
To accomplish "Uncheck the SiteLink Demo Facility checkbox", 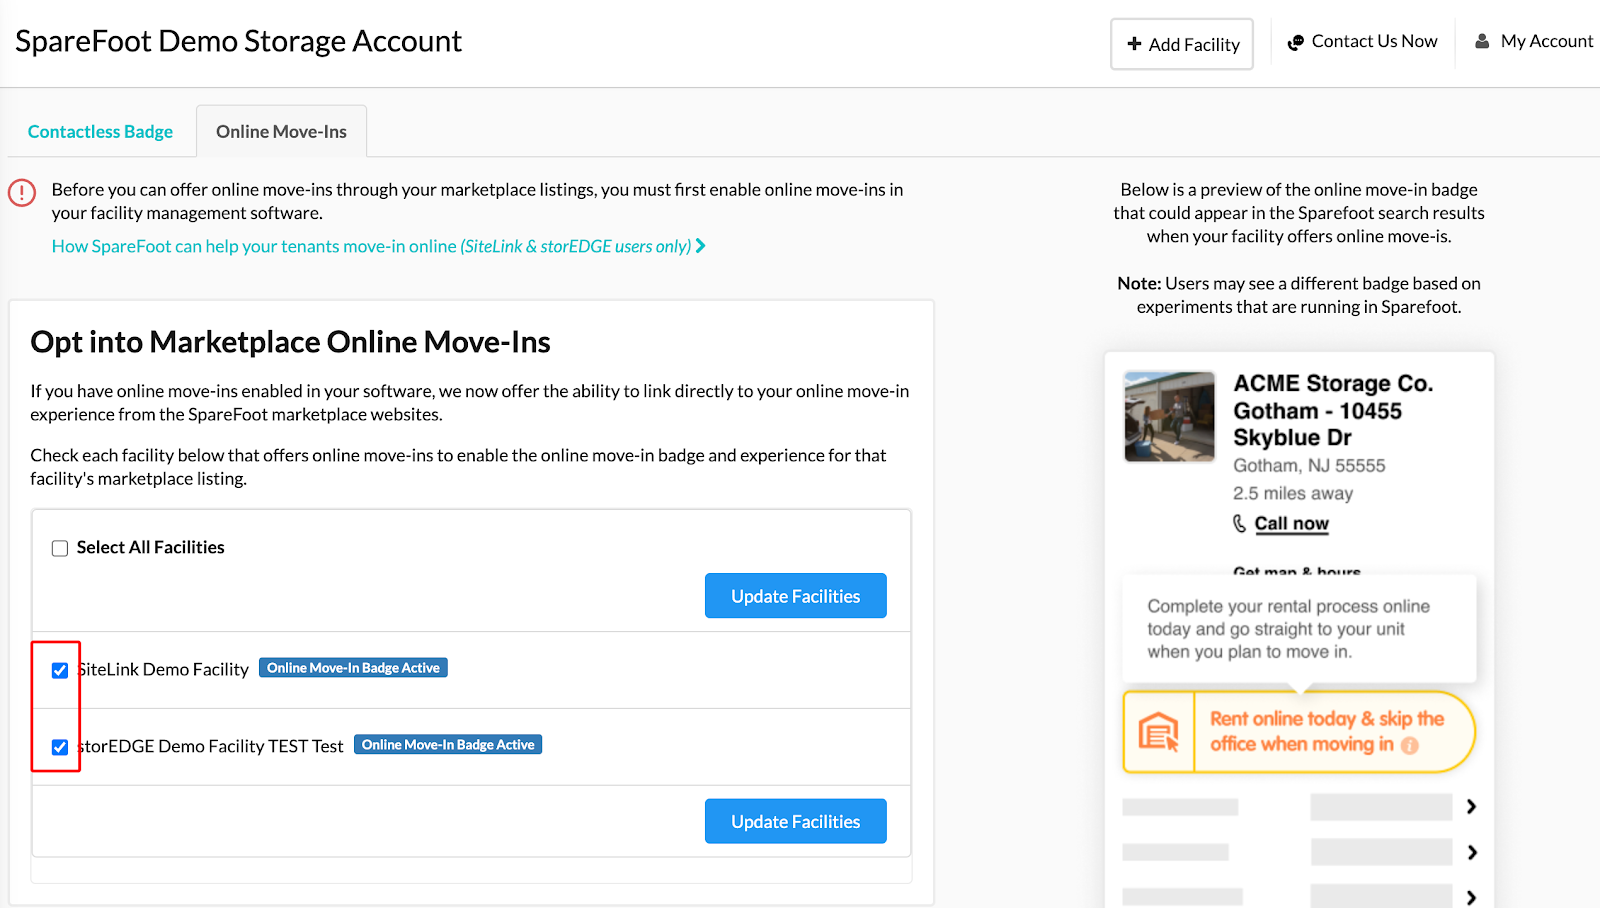I will pyautogui.click(x=60, y=670).
